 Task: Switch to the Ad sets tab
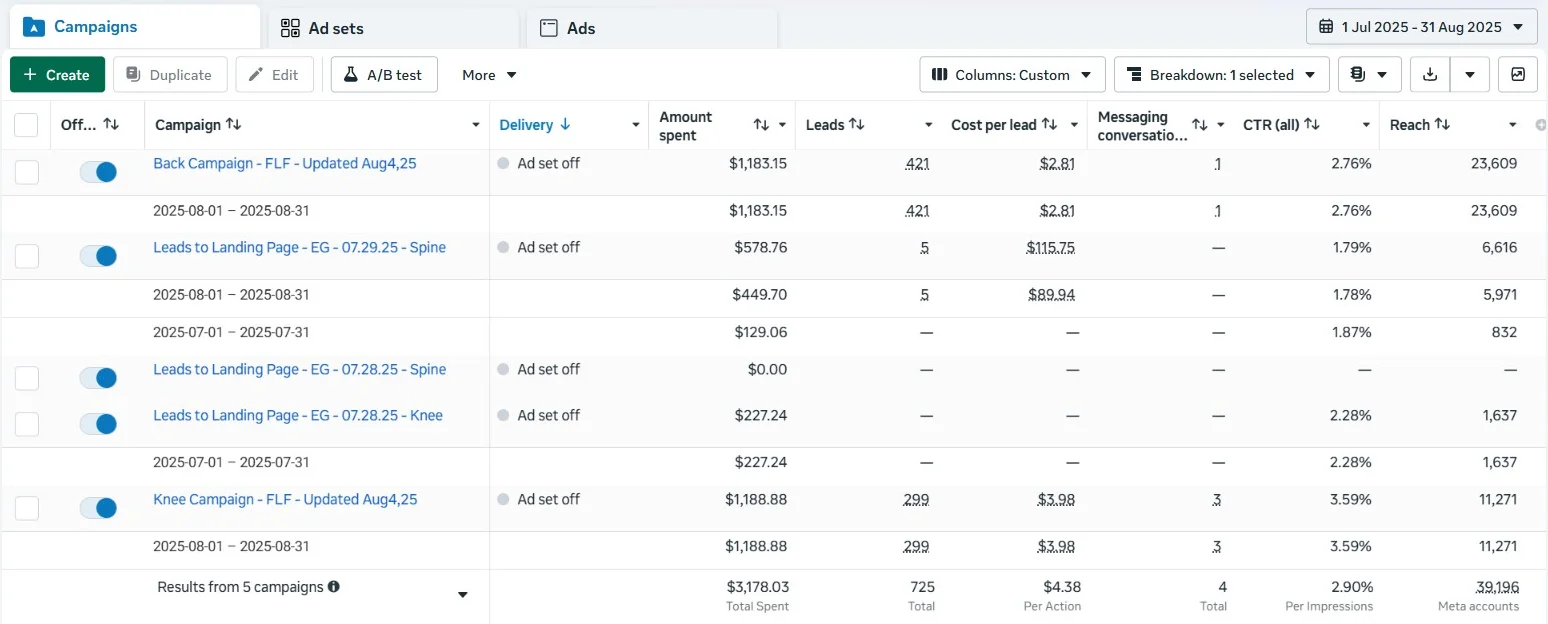click(394, 28)
